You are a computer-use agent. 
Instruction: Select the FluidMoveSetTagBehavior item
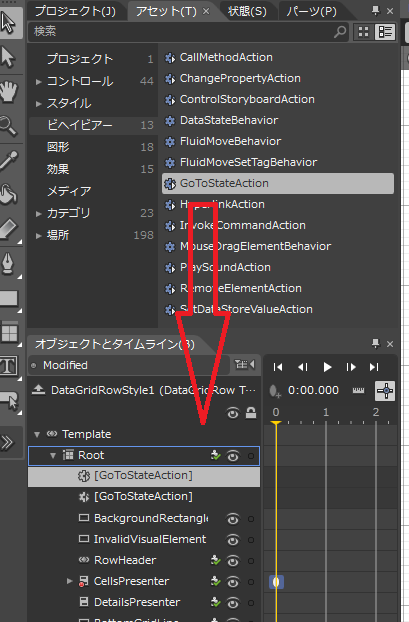click(x=248, y=162)
